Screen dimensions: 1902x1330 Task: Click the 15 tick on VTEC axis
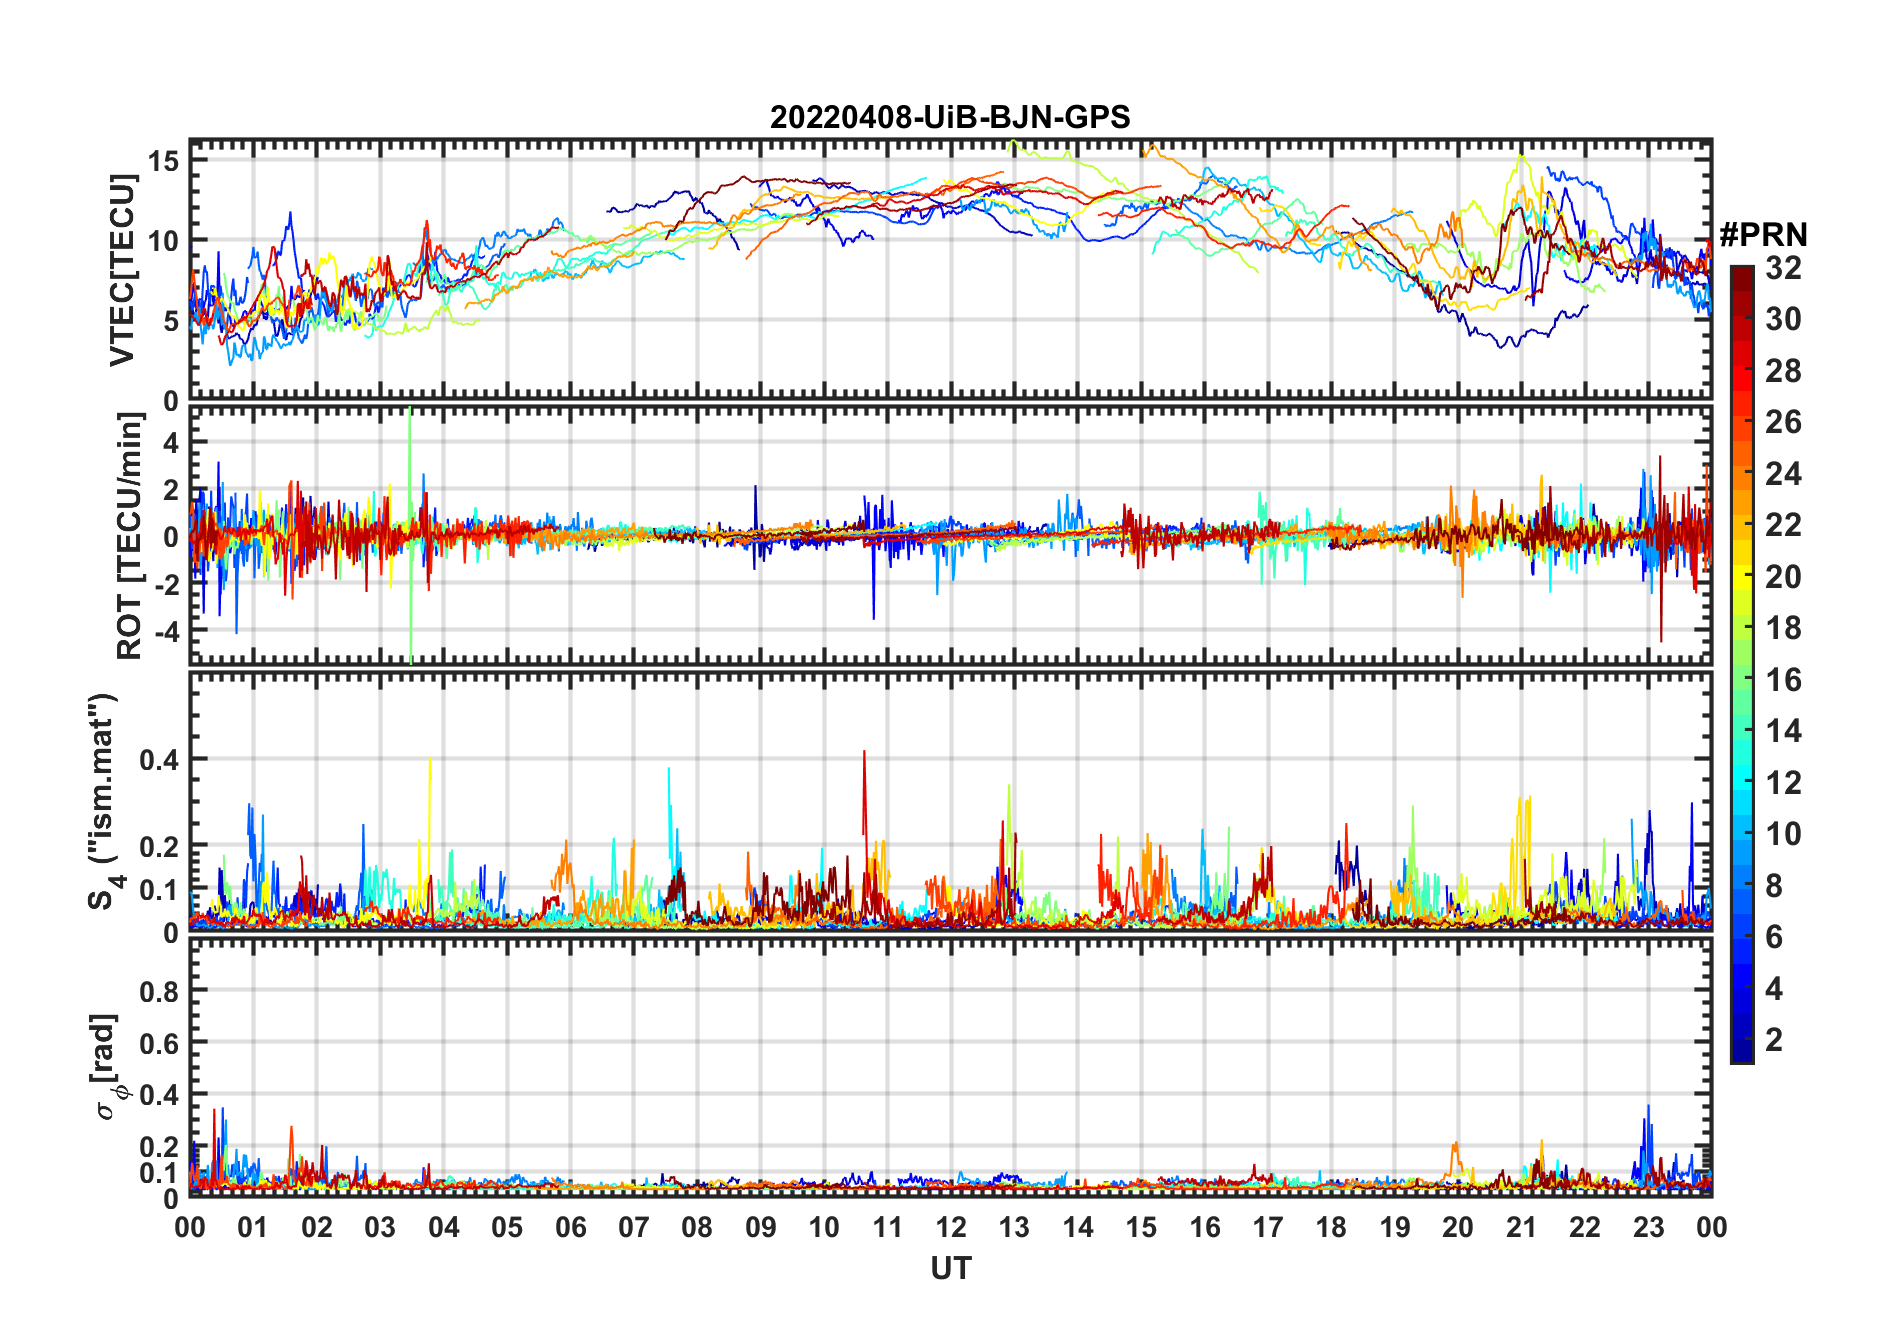pyautogui.click(x=164, y=161)
